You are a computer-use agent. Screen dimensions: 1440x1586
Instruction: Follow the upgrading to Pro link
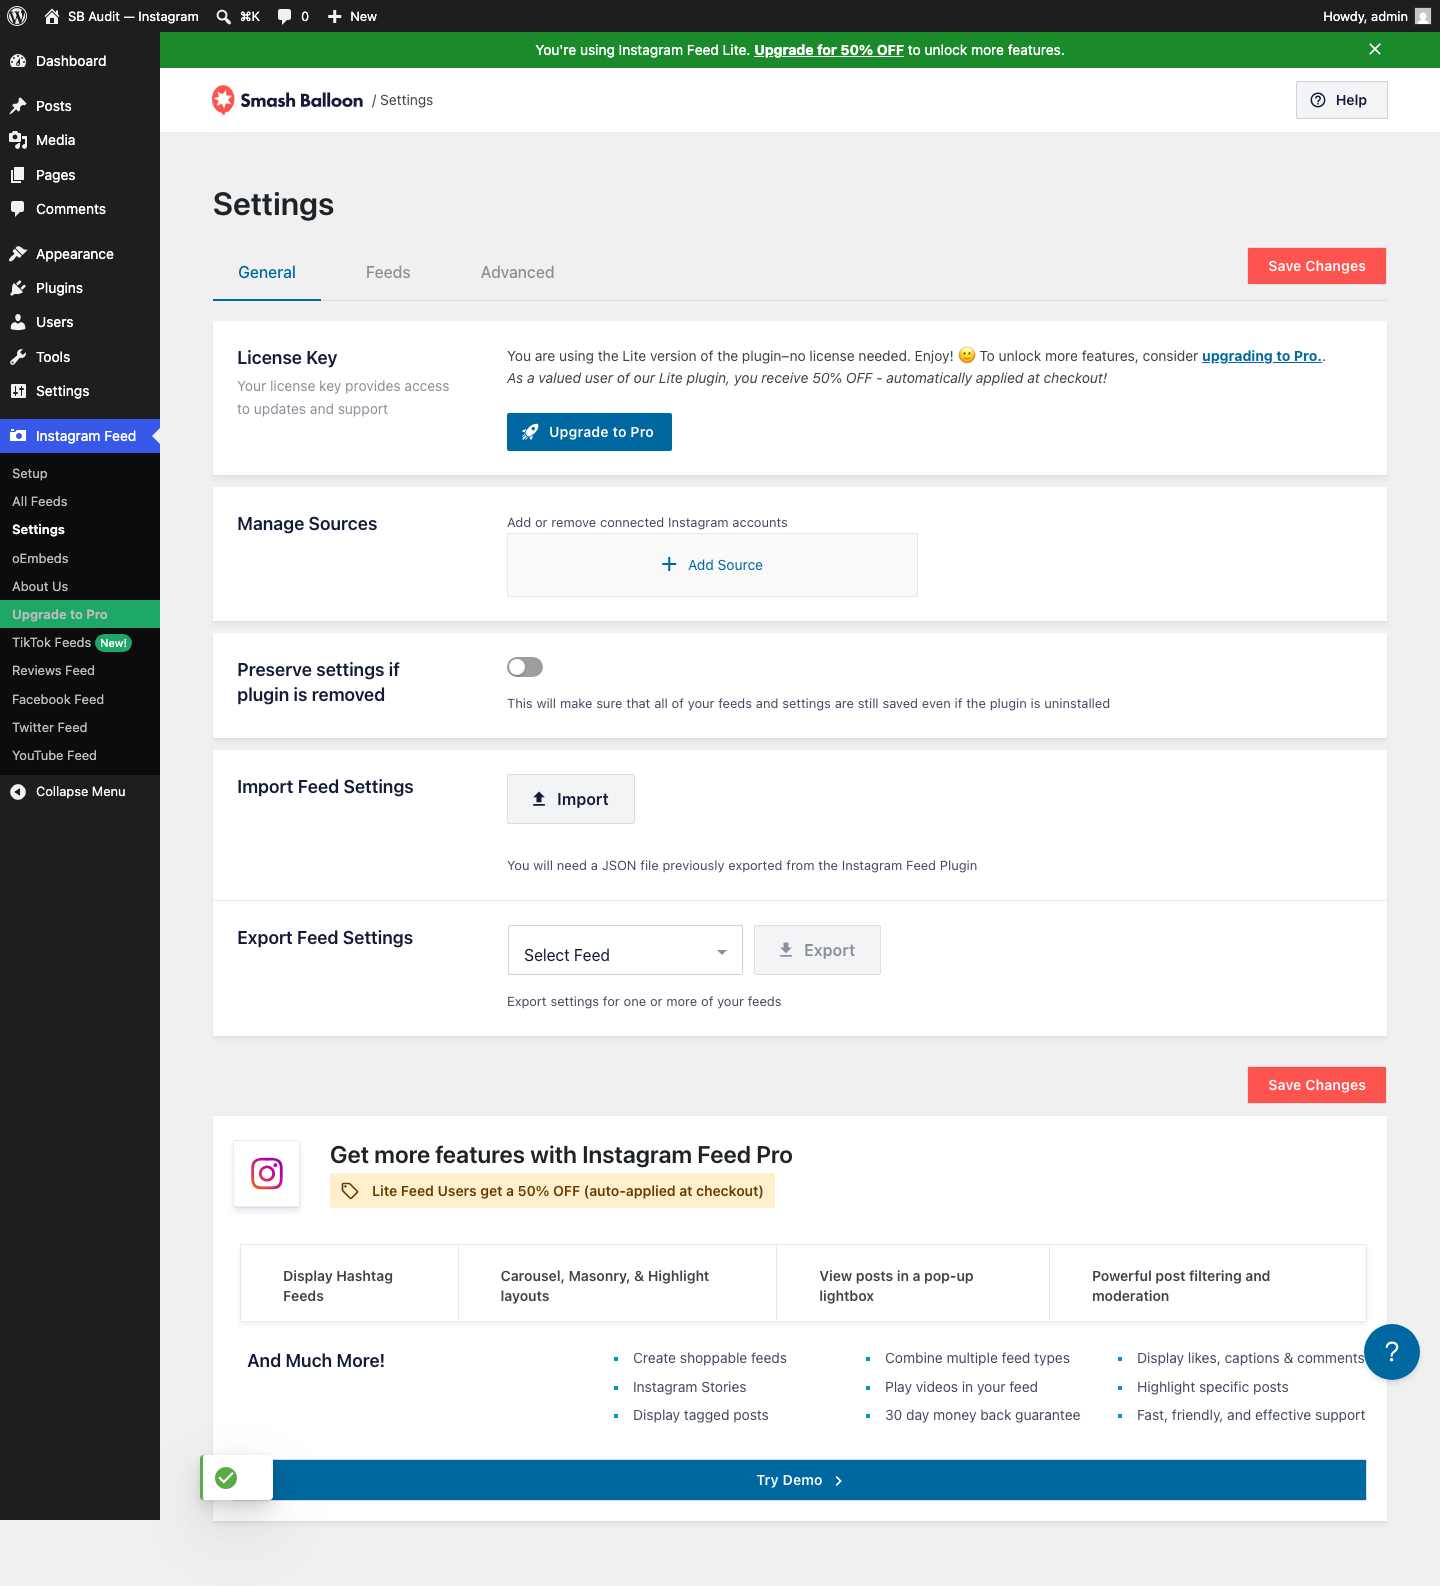tap(1262, 356)
